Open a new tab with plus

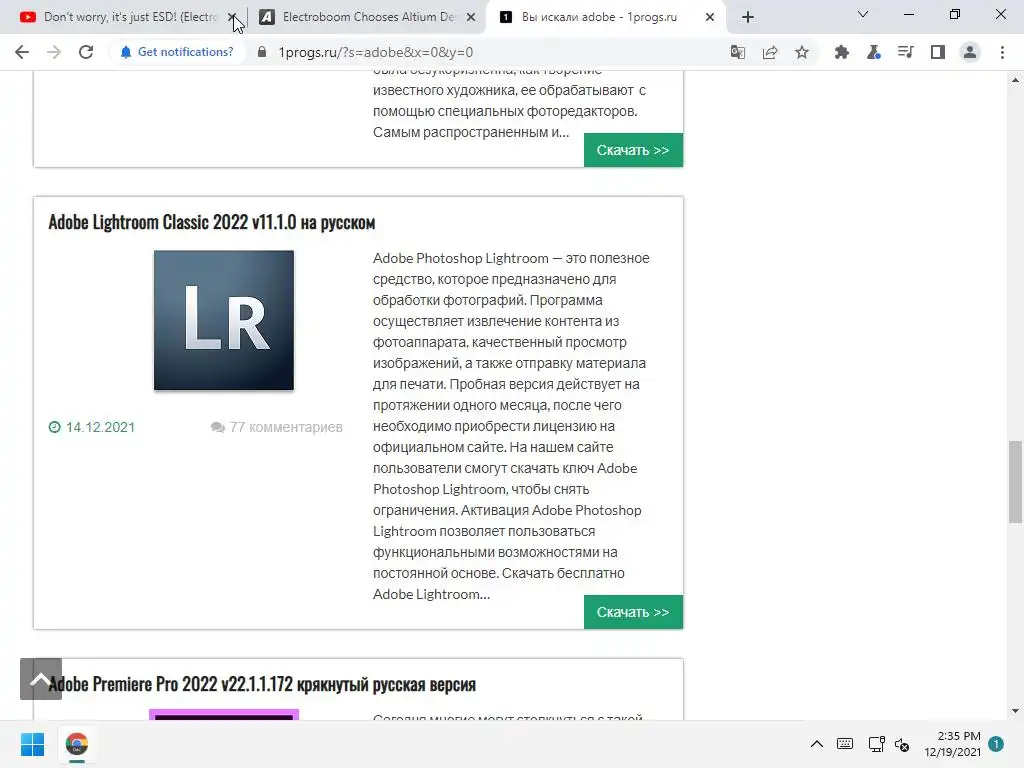[x=748, y=17]
